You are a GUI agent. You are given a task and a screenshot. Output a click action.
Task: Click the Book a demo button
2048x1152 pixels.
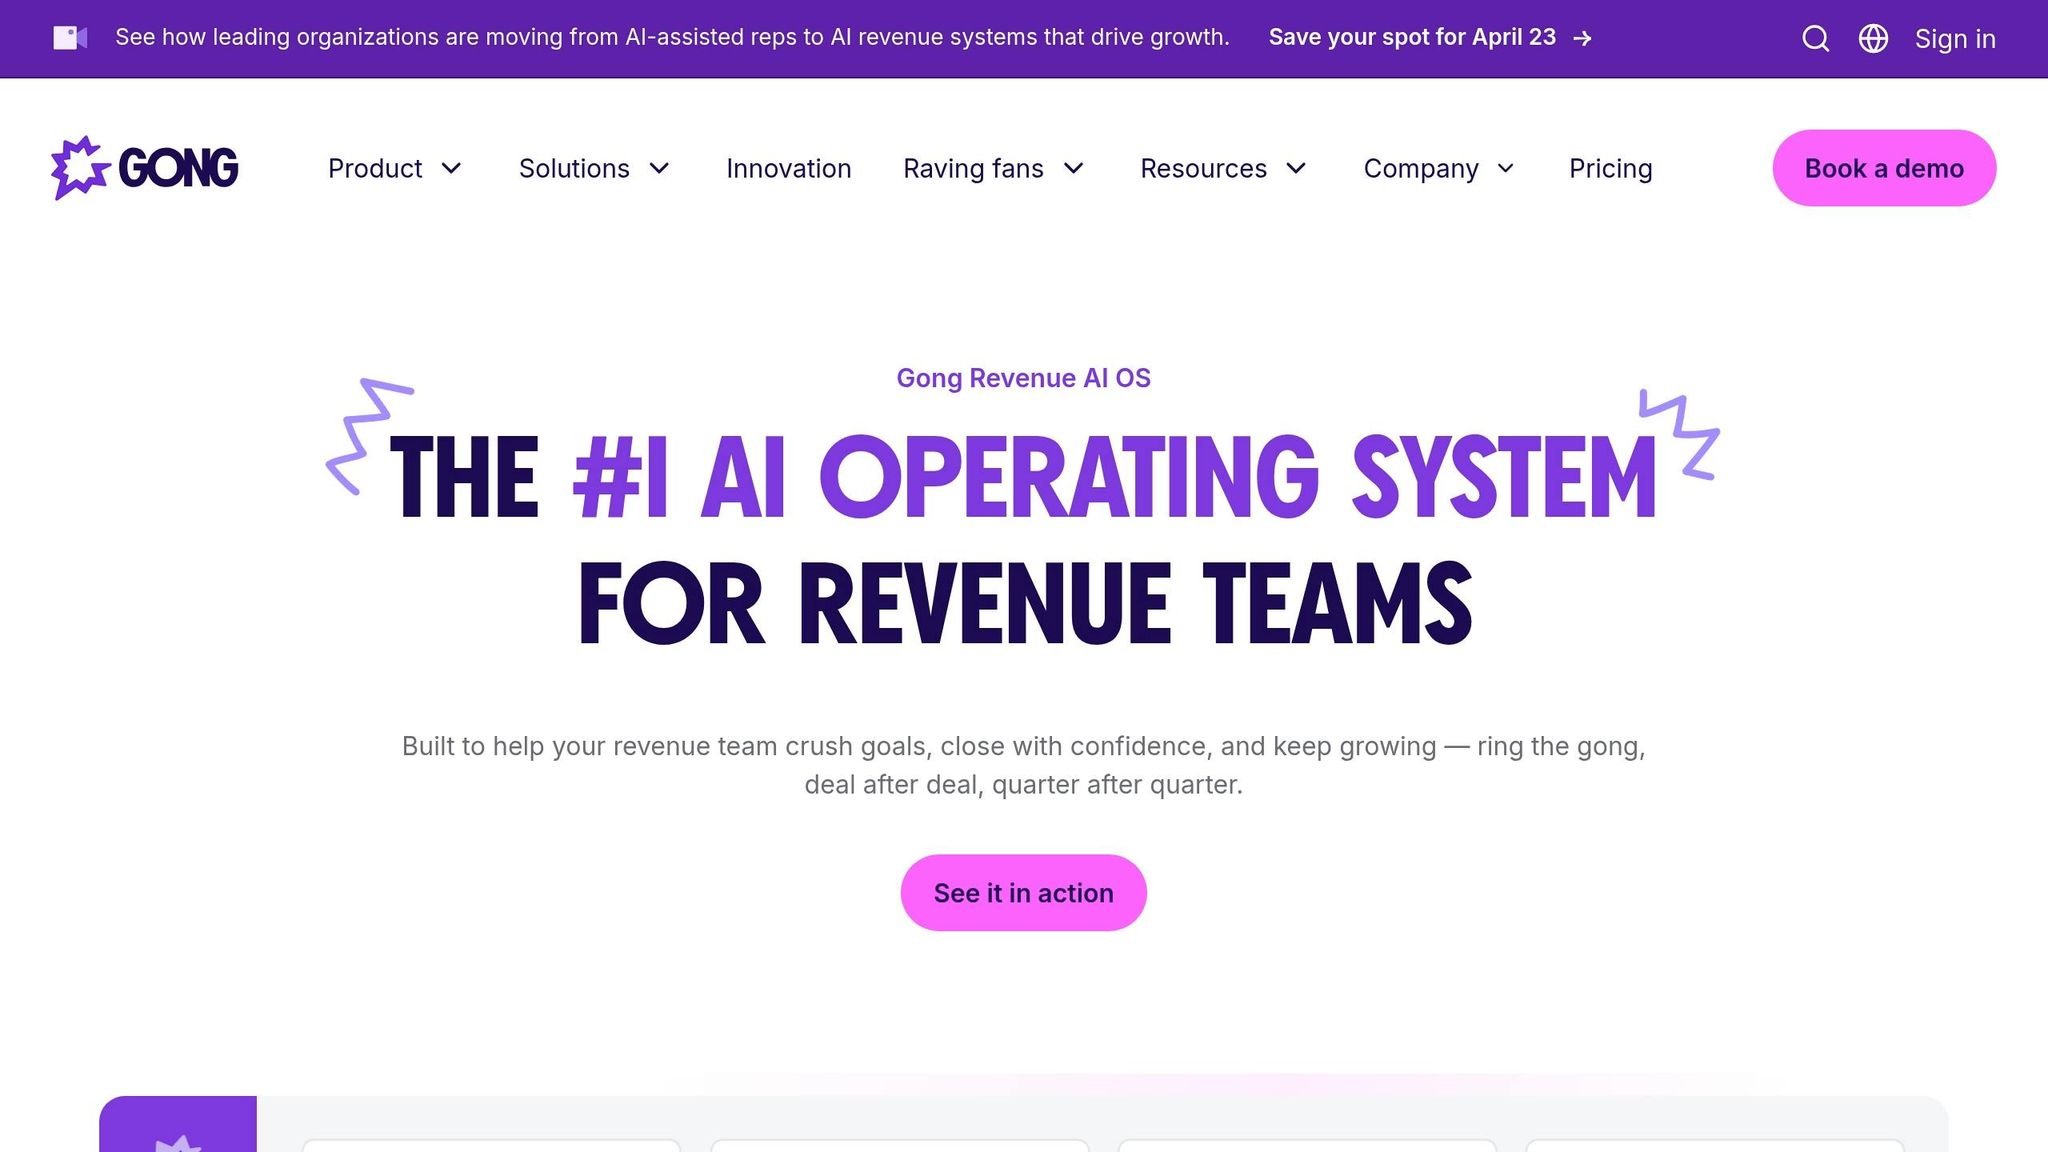tap(1884, 168)
